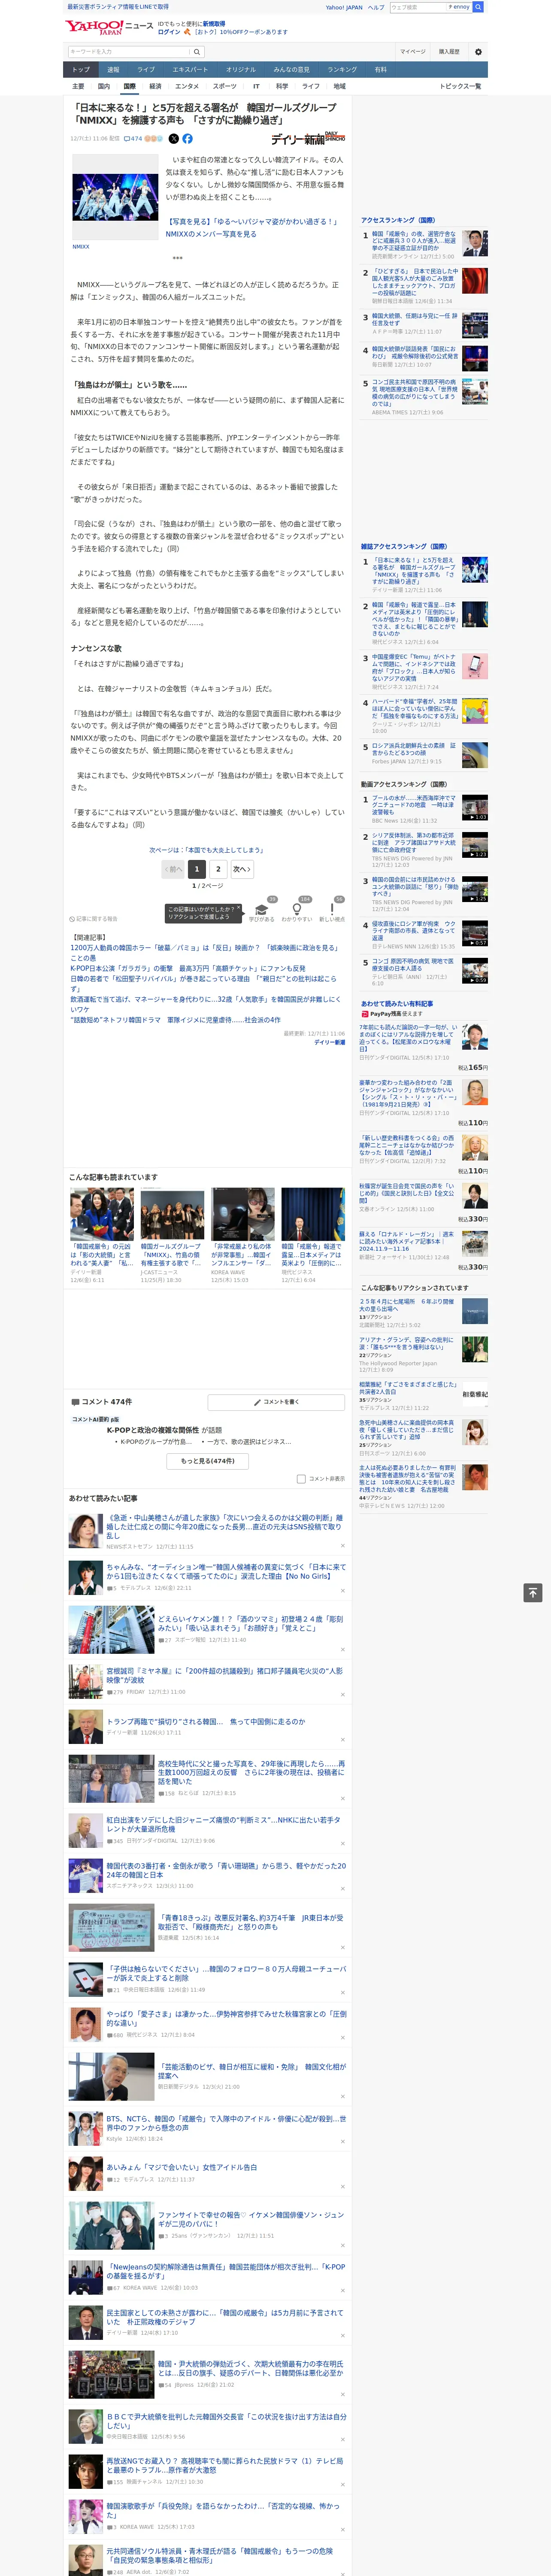The height and width of the screenshot is (2576, 551).
Task: Select the 有料 navigation tab
Action: pos(380,70)
